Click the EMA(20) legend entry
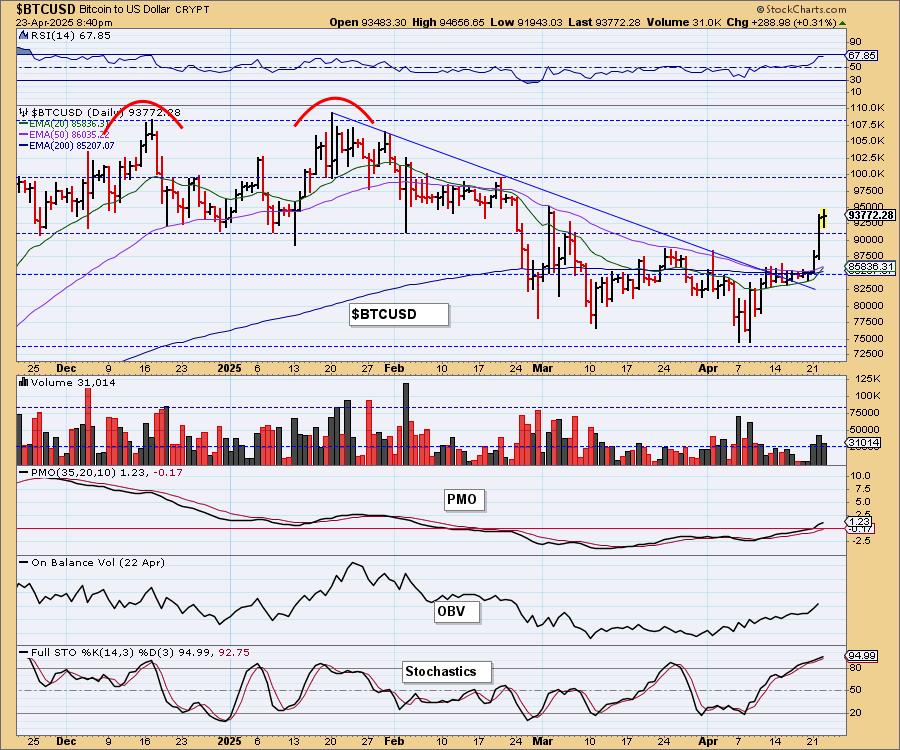This screenshot has width=900, height=750. coord(64,123)
